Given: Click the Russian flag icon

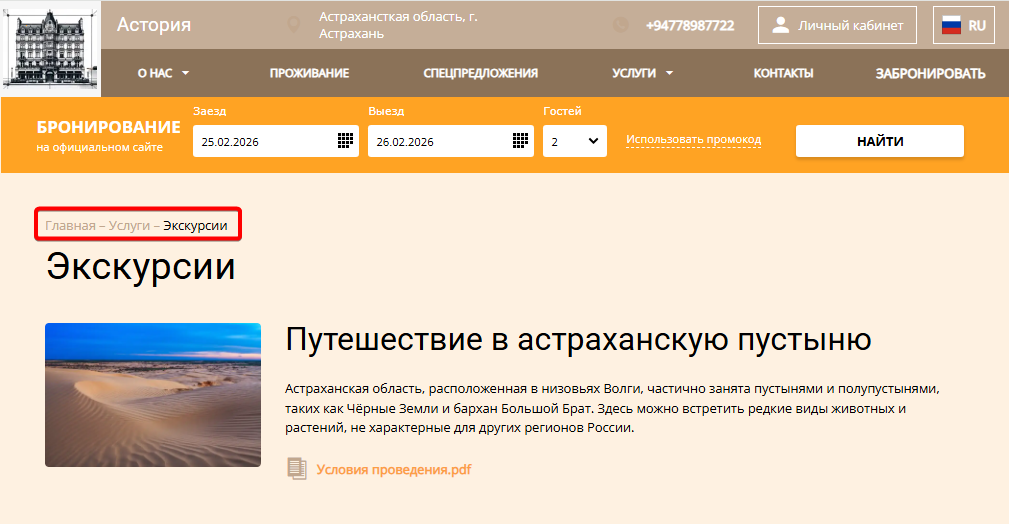Looking at the screenshot, I should [x=951, y=25].
